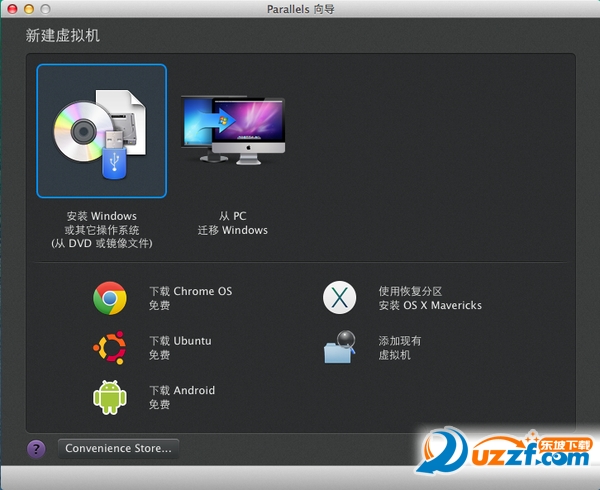This screenshot has width=600, height=490.
Task: Close the Parallels wizard with red button
Action: coord(14,10)
